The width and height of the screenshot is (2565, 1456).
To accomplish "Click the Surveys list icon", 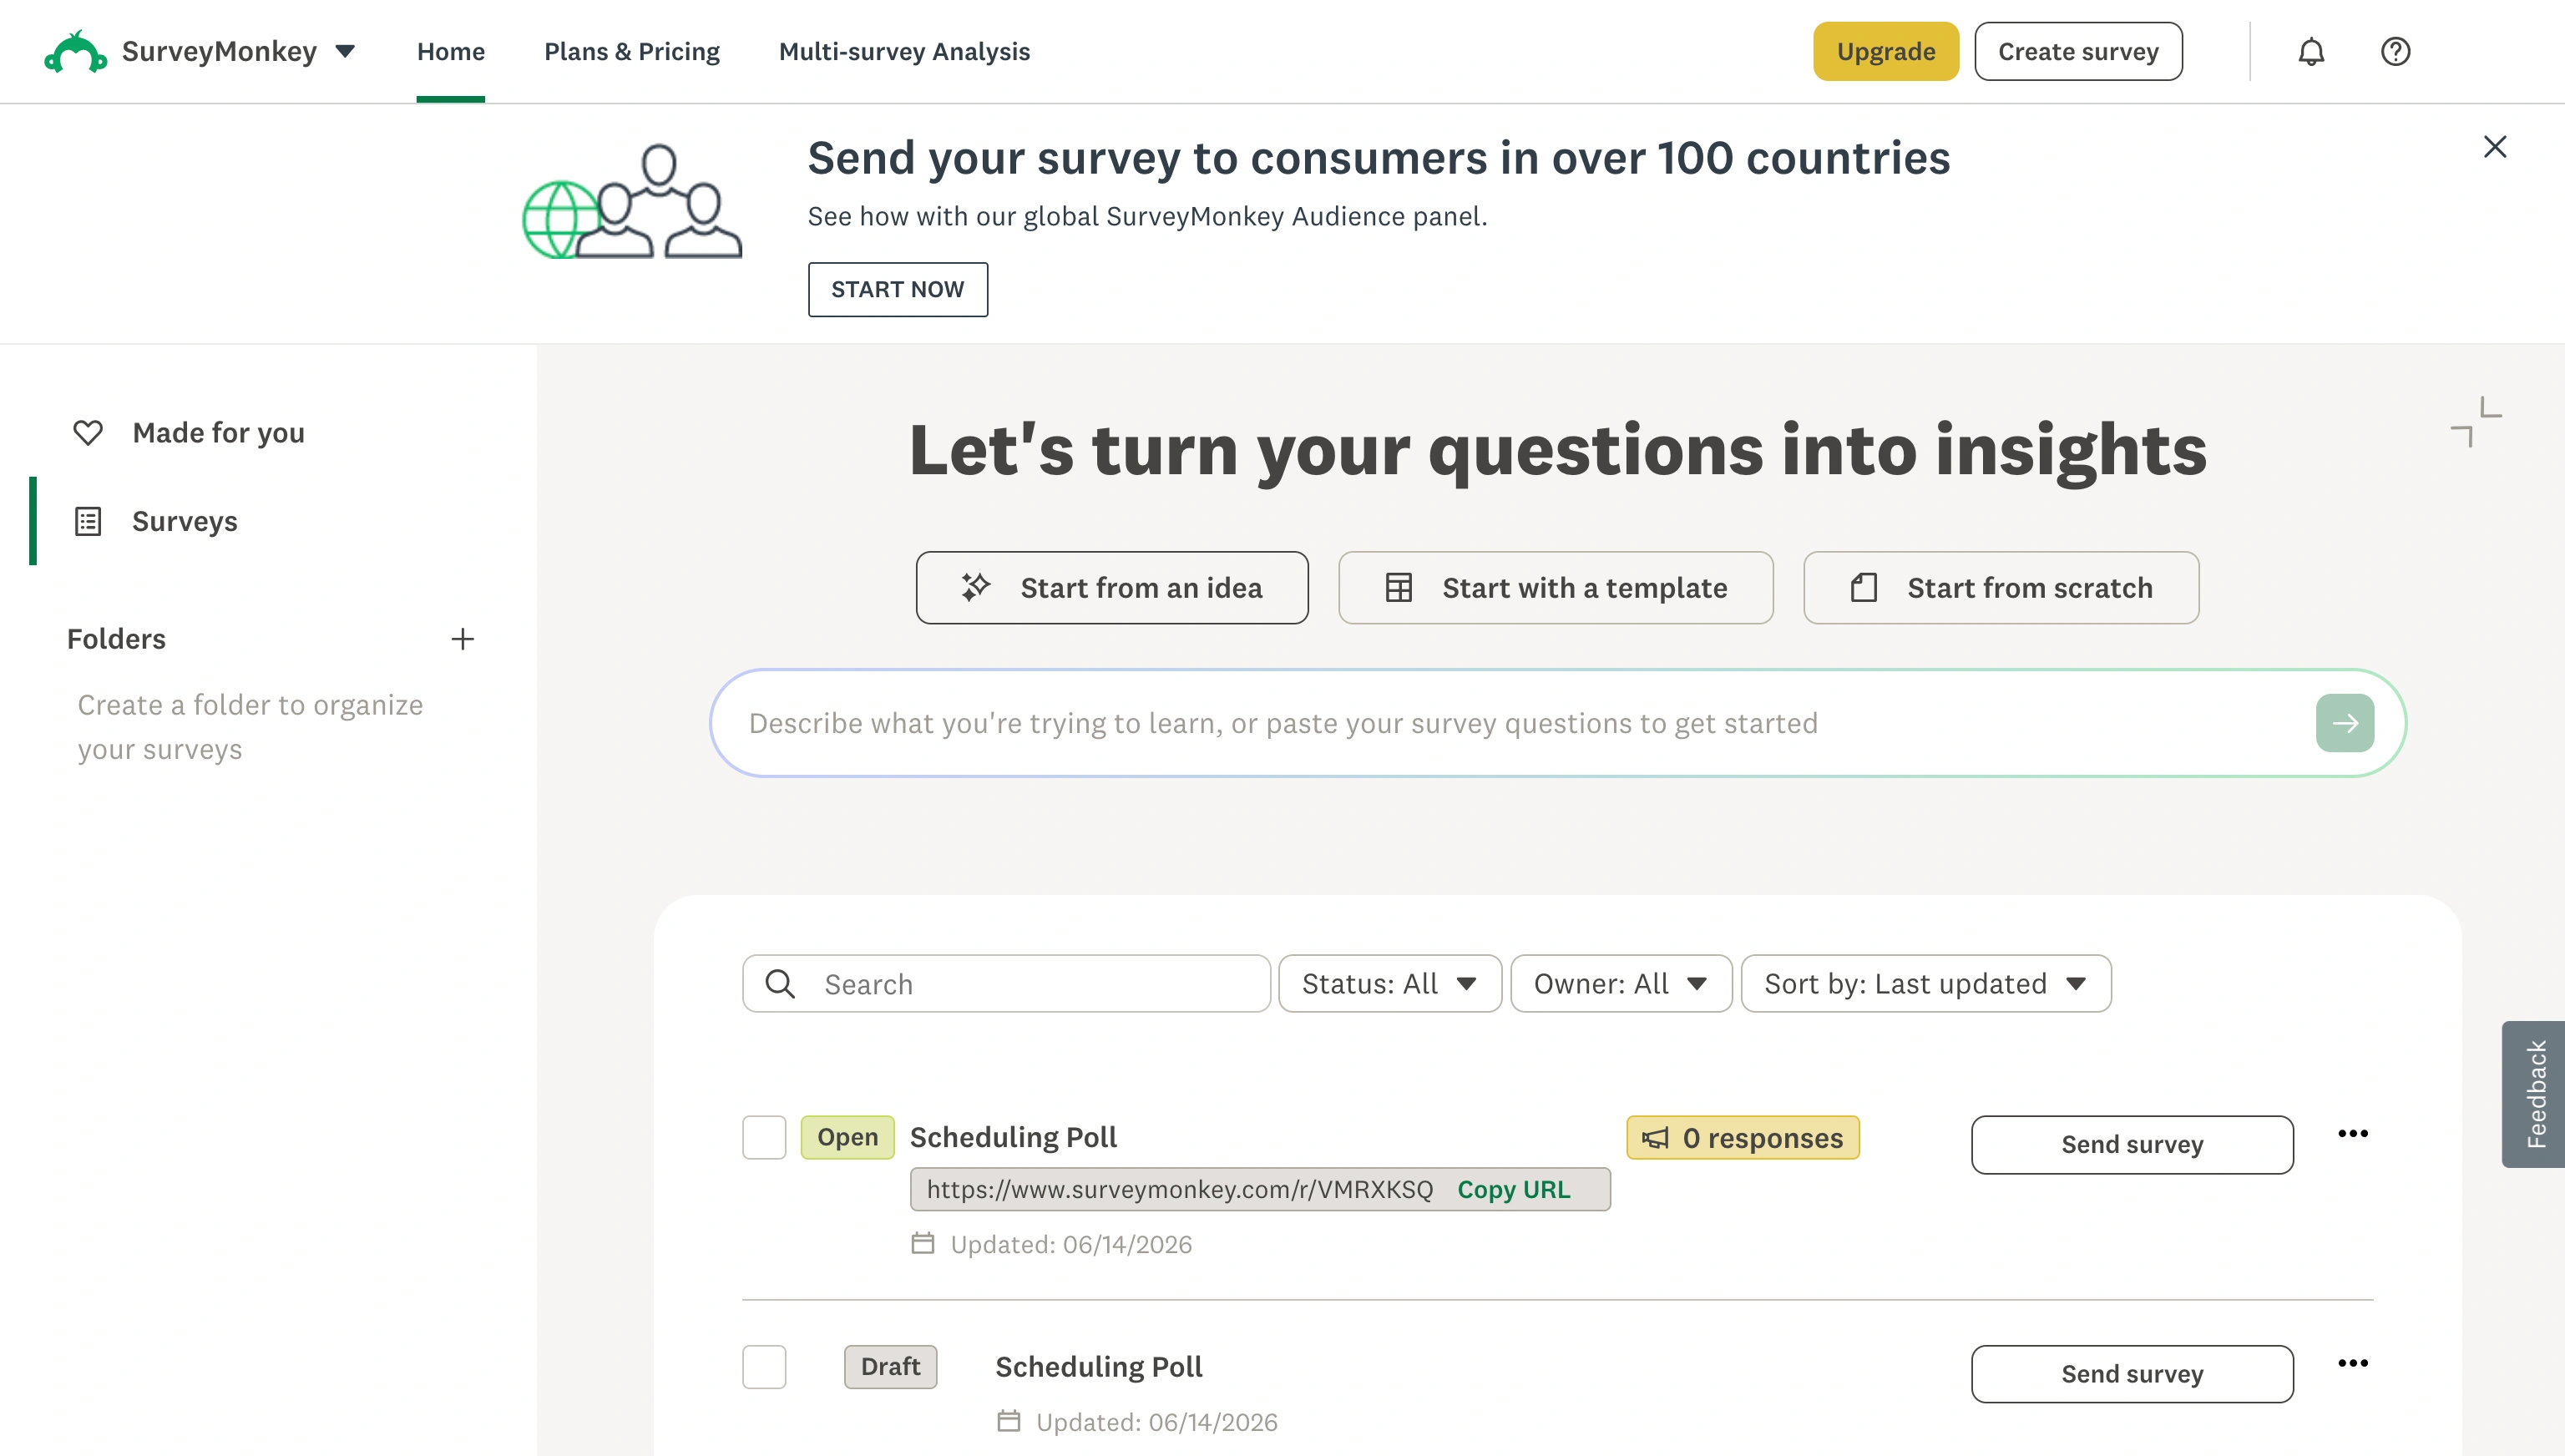I will click(88, 521).
